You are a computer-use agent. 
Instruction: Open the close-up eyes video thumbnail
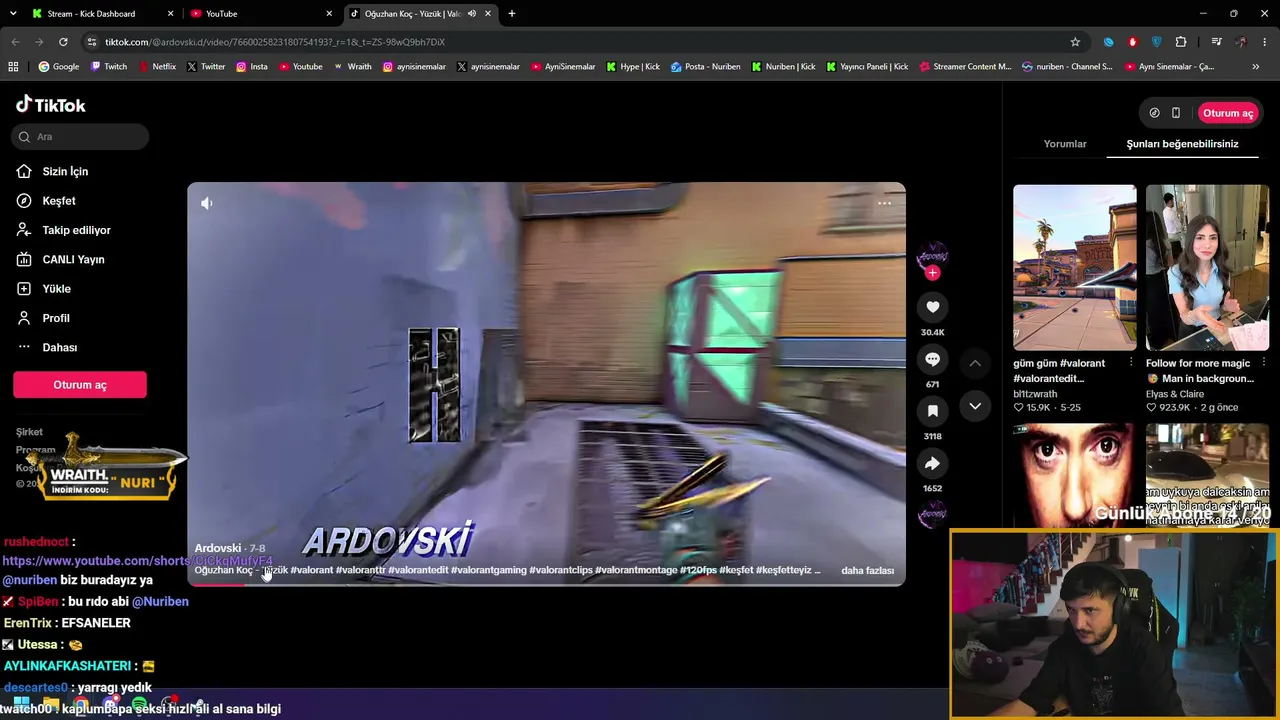pos(1075,475)
